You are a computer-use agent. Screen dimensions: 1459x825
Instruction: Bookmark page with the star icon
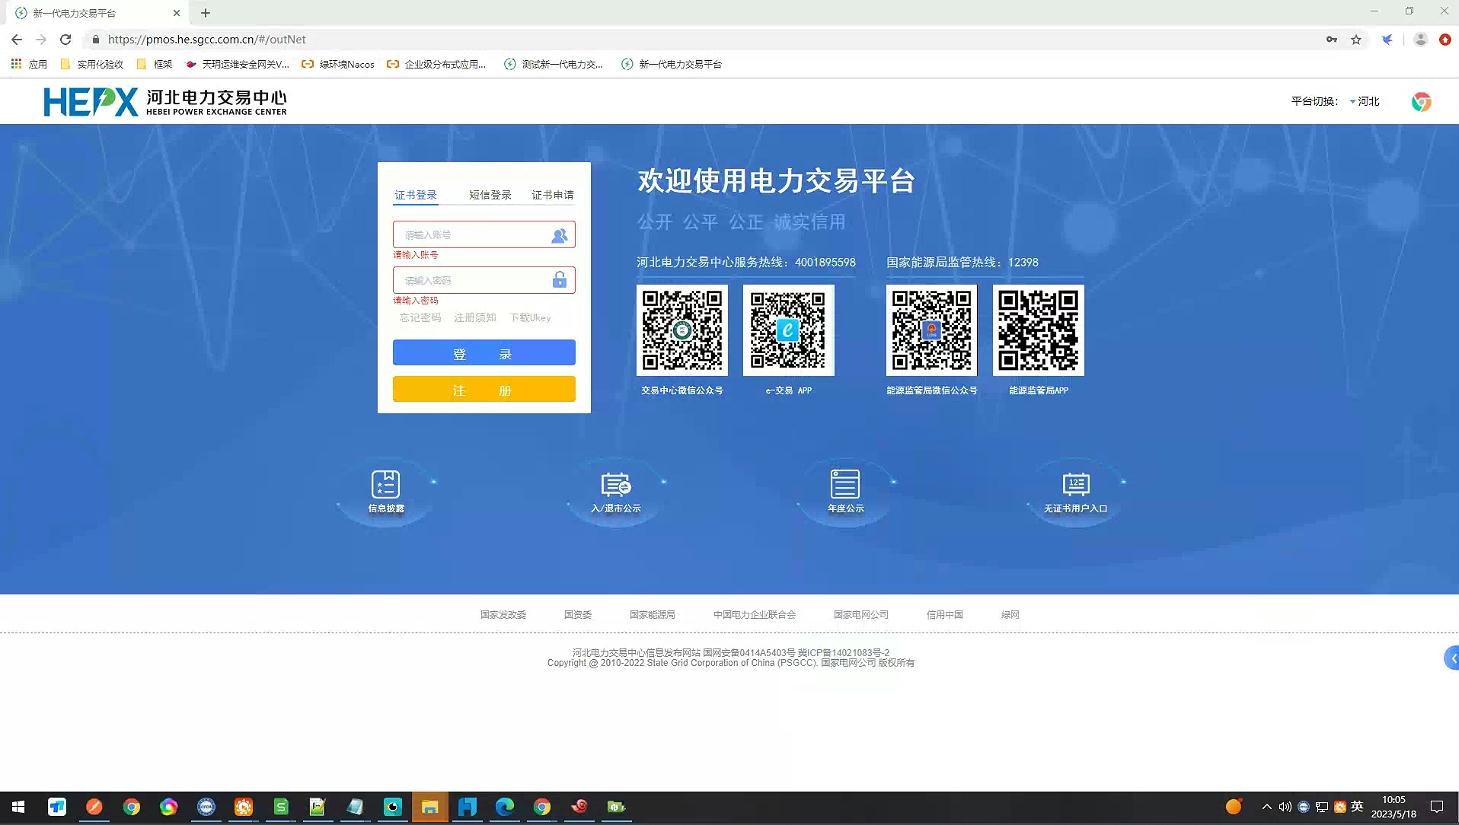click(1356, 39)
